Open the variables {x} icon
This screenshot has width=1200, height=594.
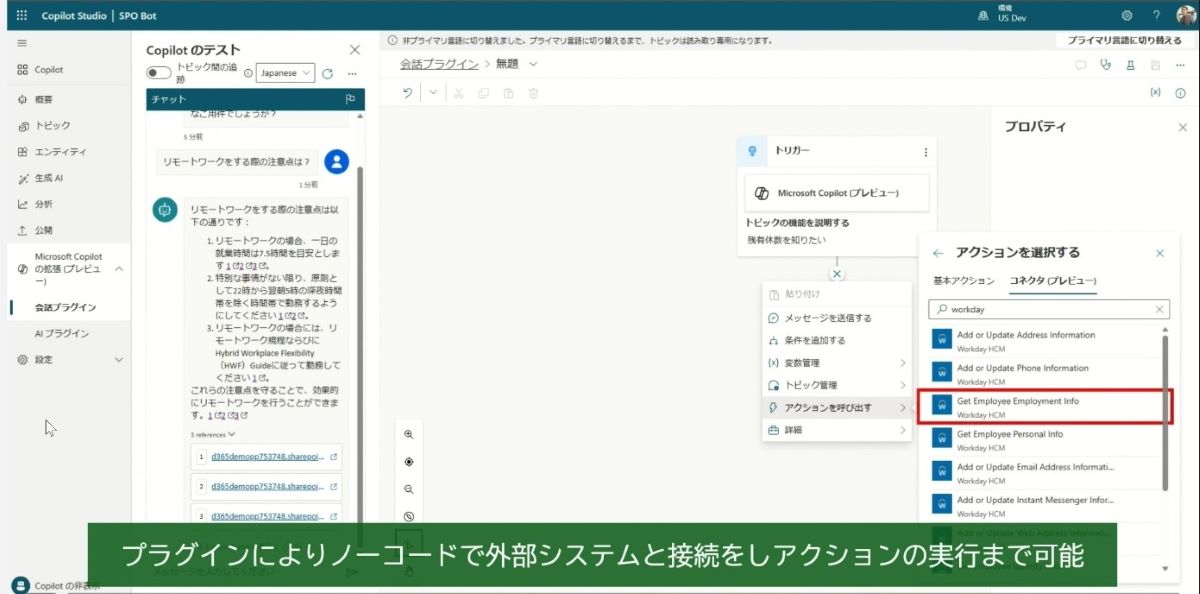coord(1156,92)
